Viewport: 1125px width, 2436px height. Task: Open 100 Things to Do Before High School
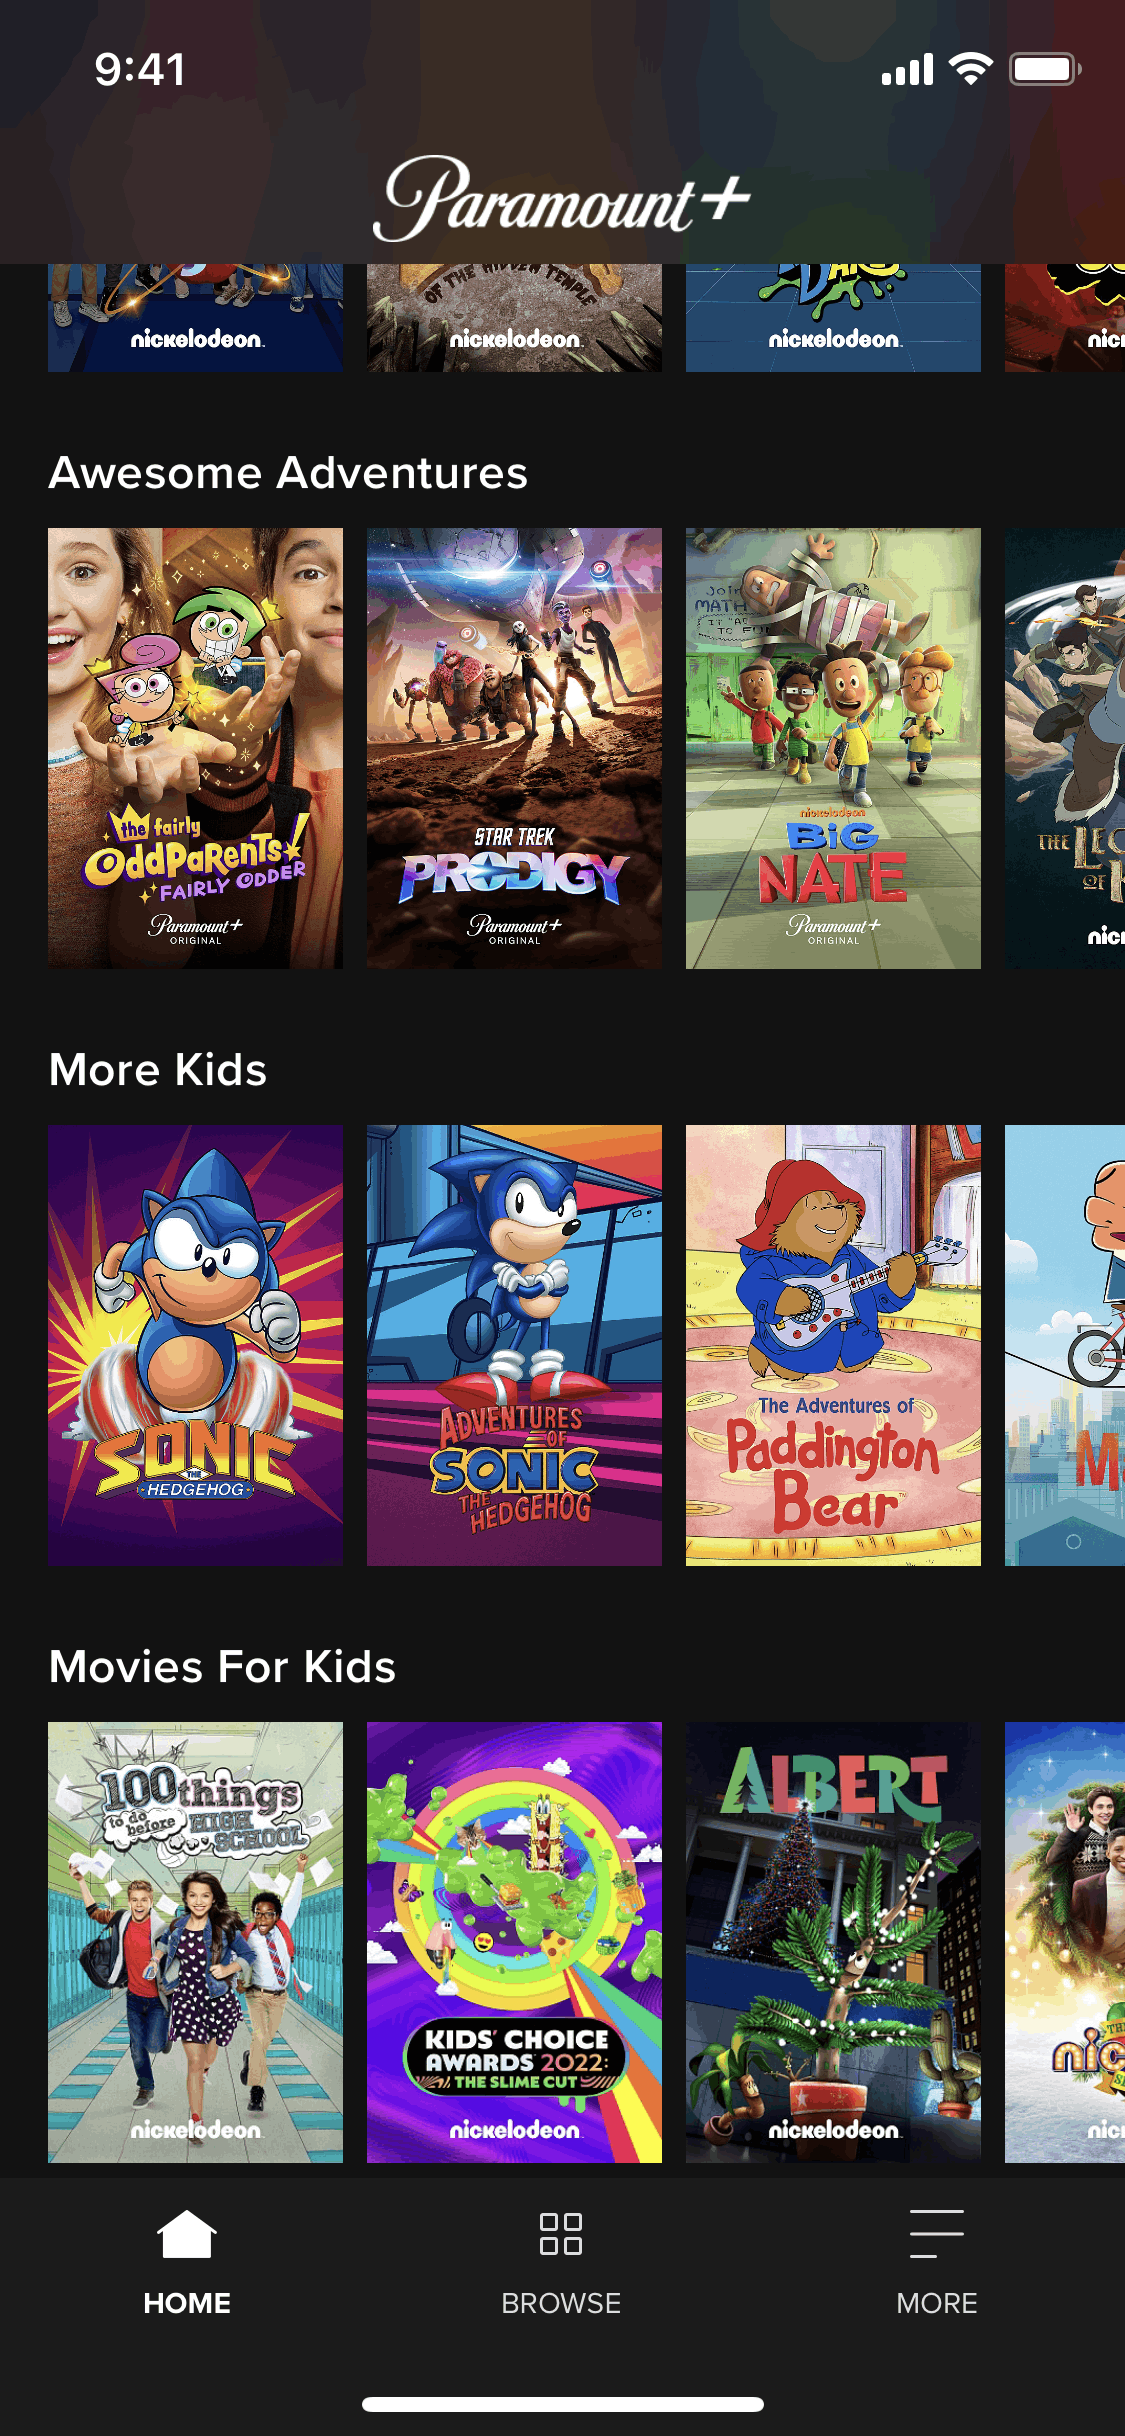[195, 1942]
